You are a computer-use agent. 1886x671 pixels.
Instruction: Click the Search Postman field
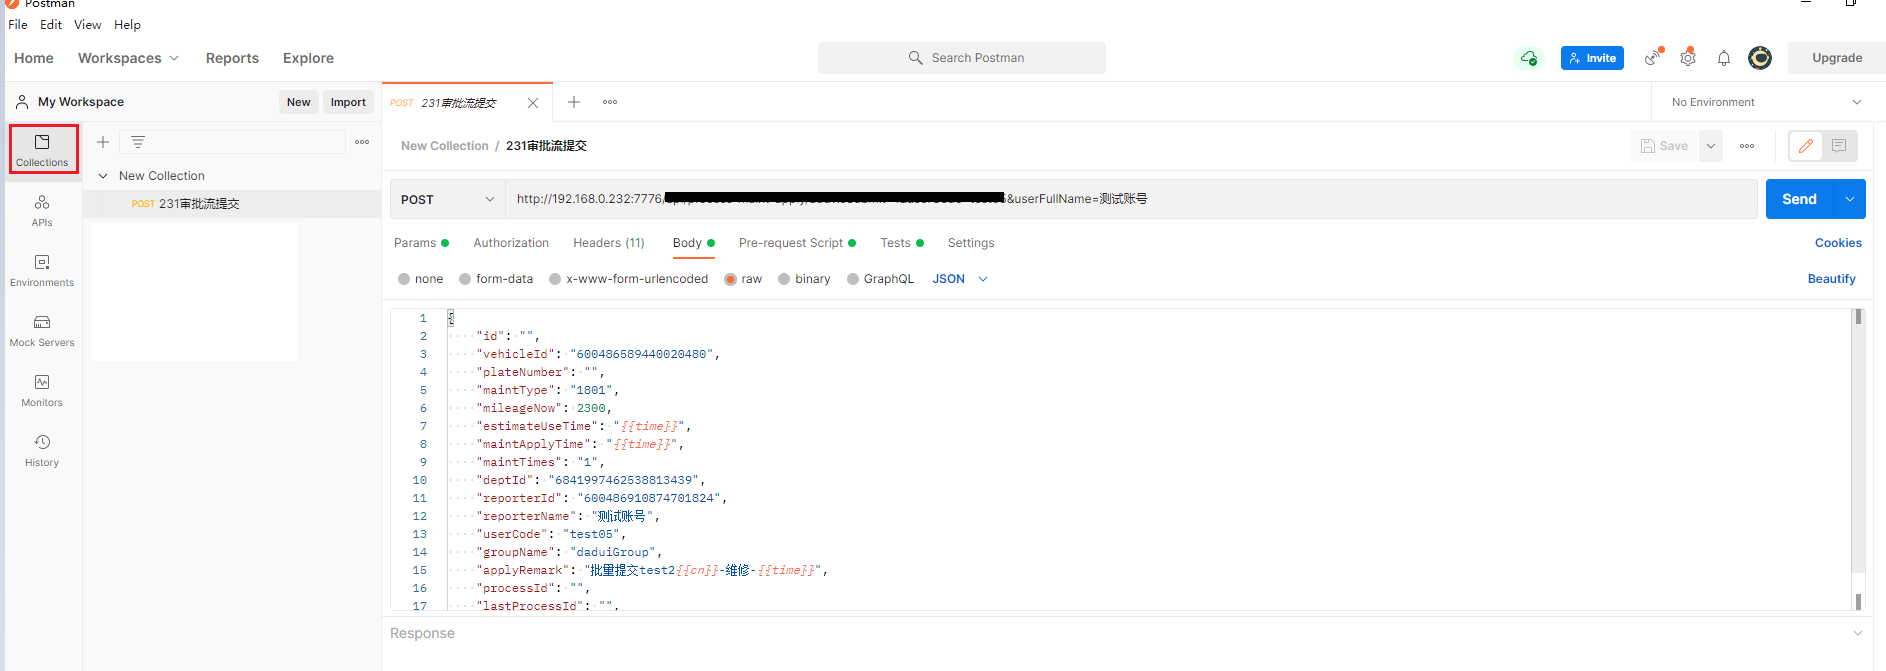962,58
